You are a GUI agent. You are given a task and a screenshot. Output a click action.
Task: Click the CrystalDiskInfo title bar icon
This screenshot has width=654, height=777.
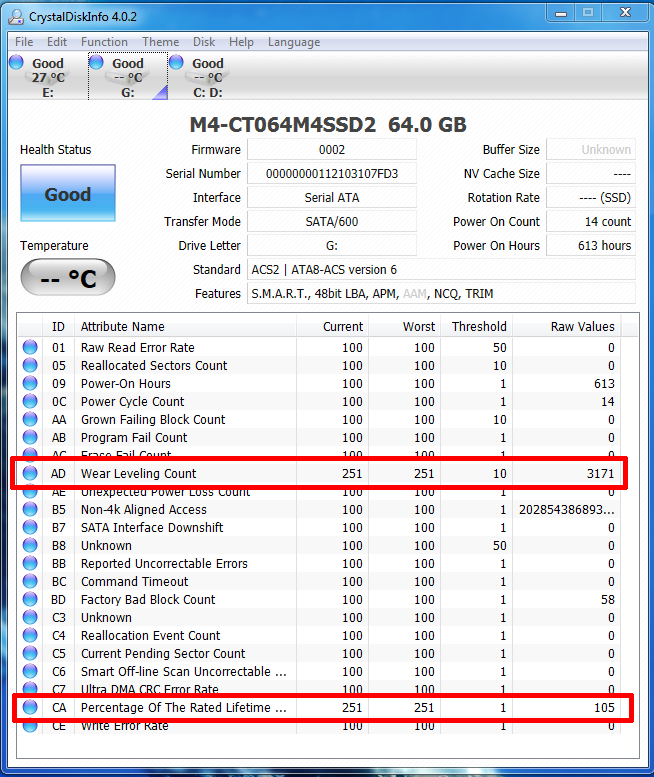[x=16, y=17]
